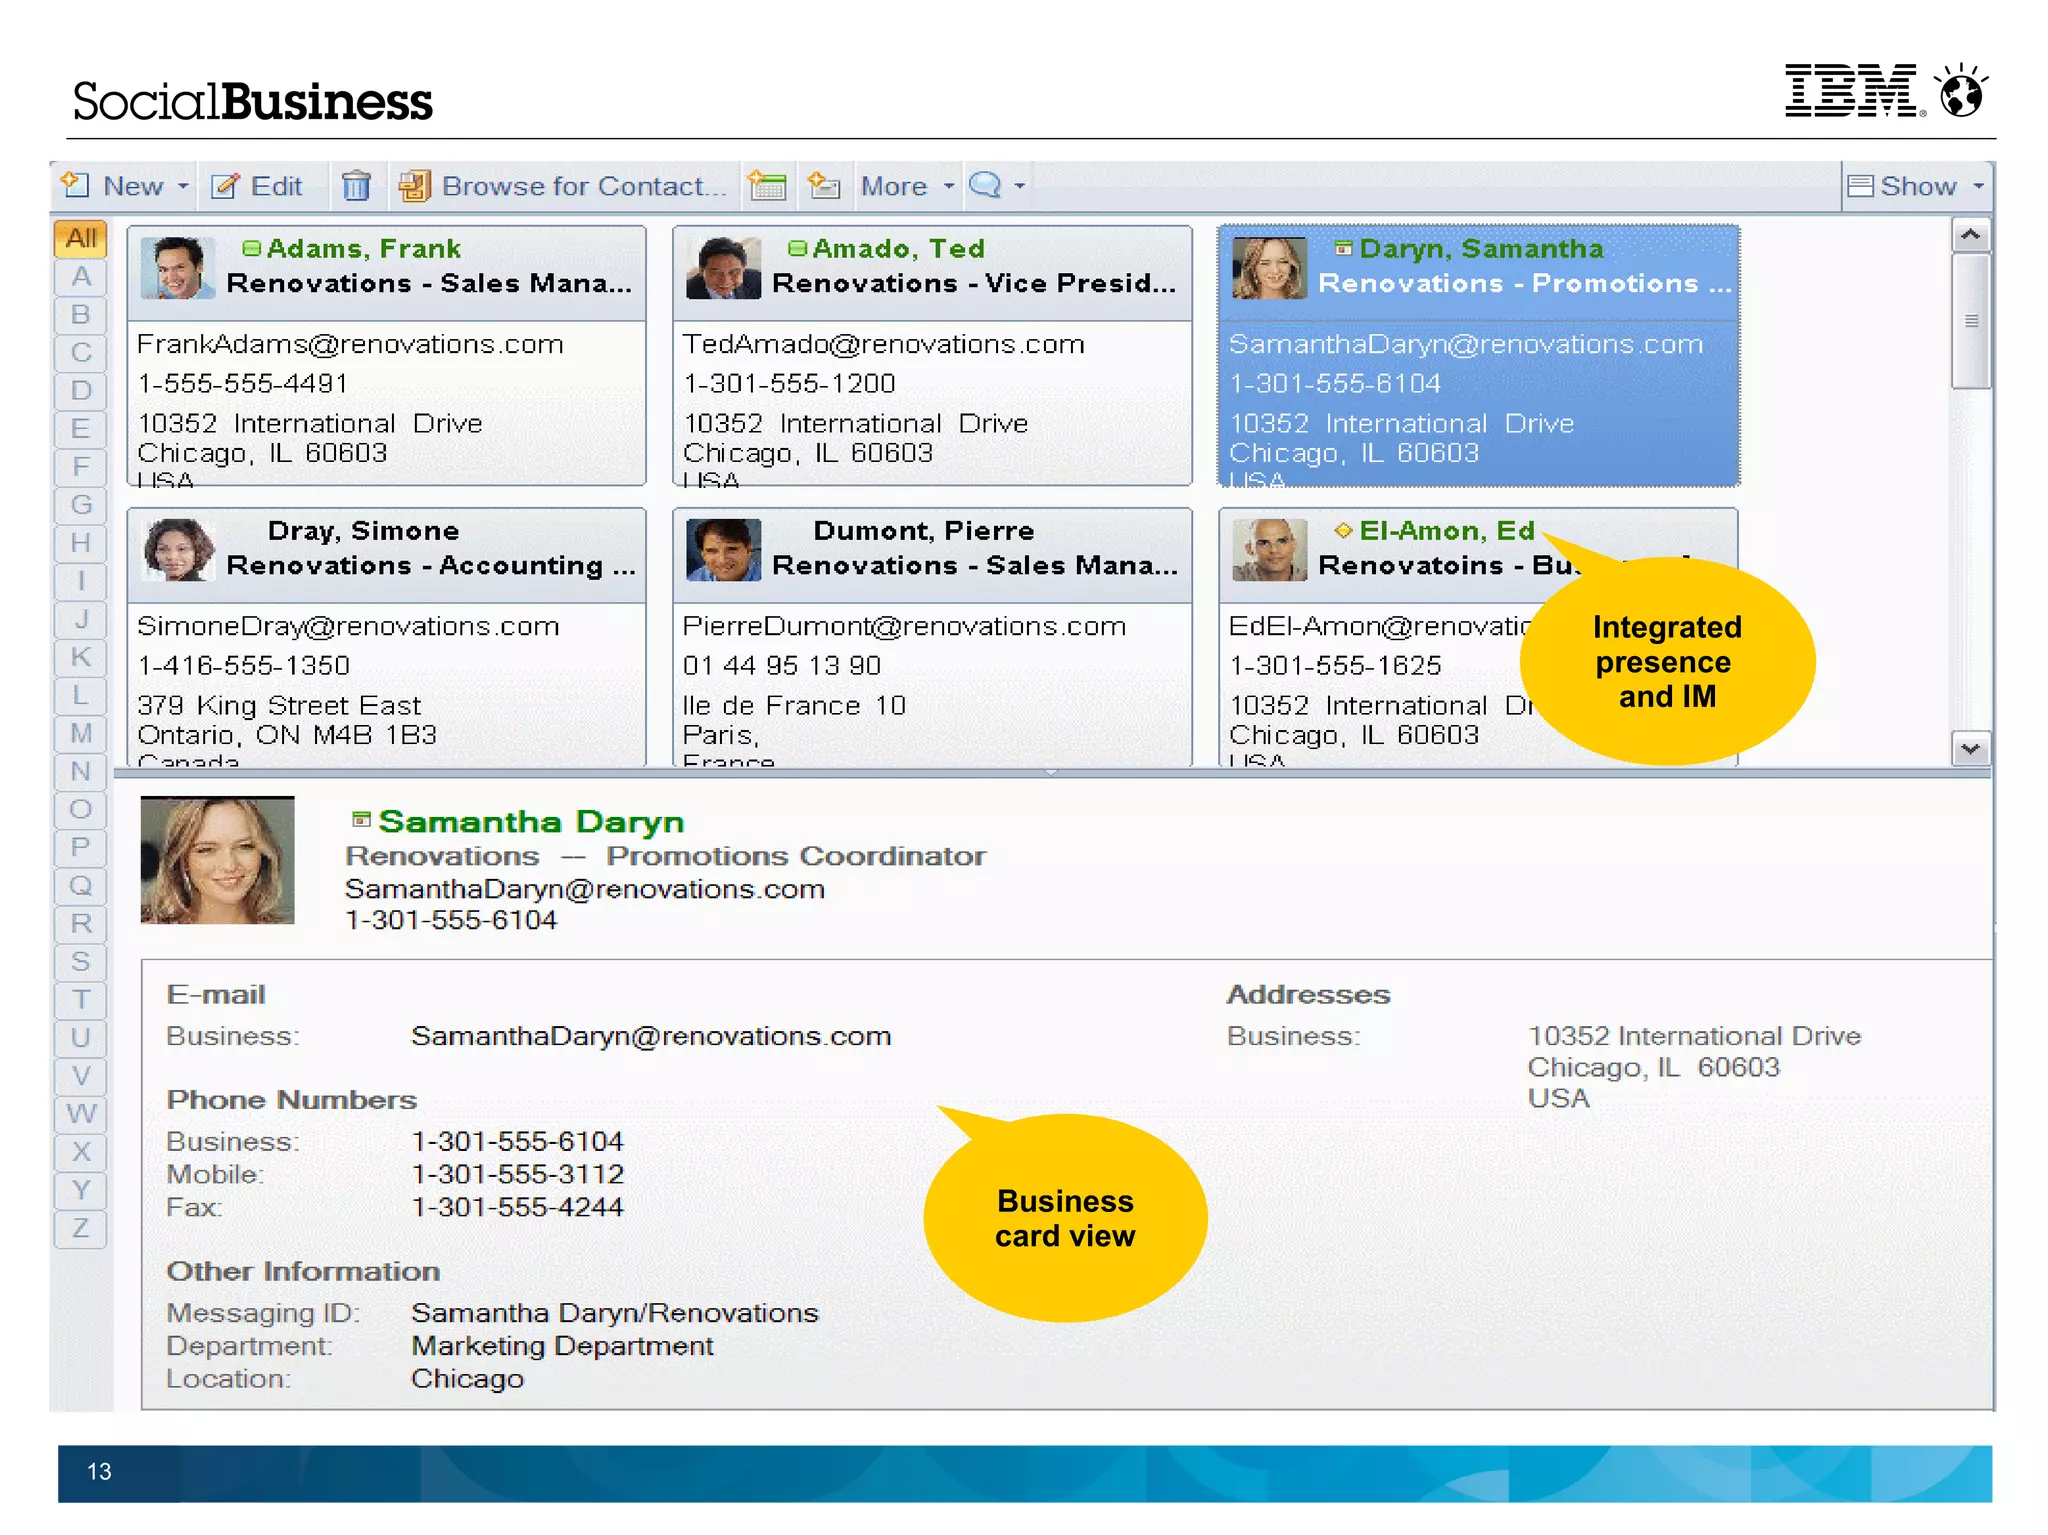Click presence icon beside Daryn, Samantha

click(1344, 248)
